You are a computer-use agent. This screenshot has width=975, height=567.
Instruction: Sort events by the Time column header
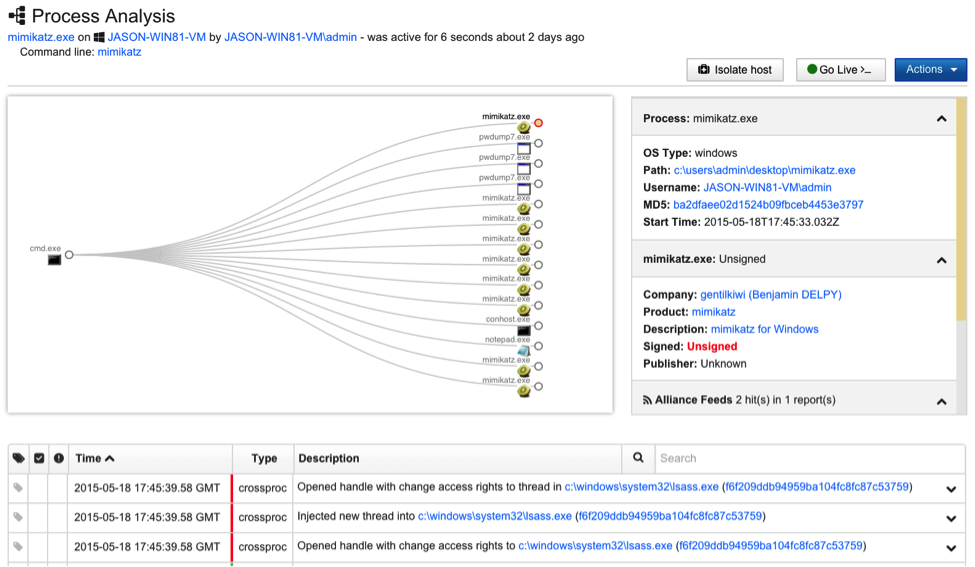click(x=94, y=458)
